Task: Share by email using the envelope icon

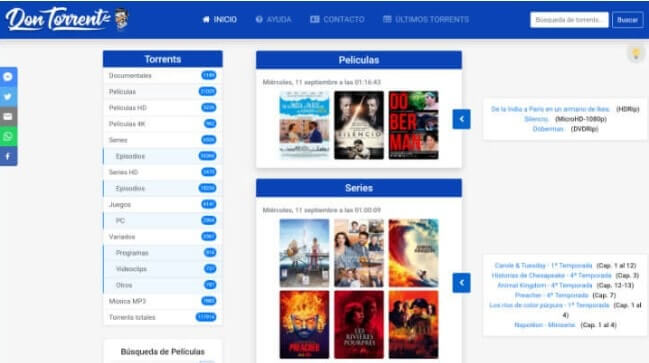Action: 8,117
